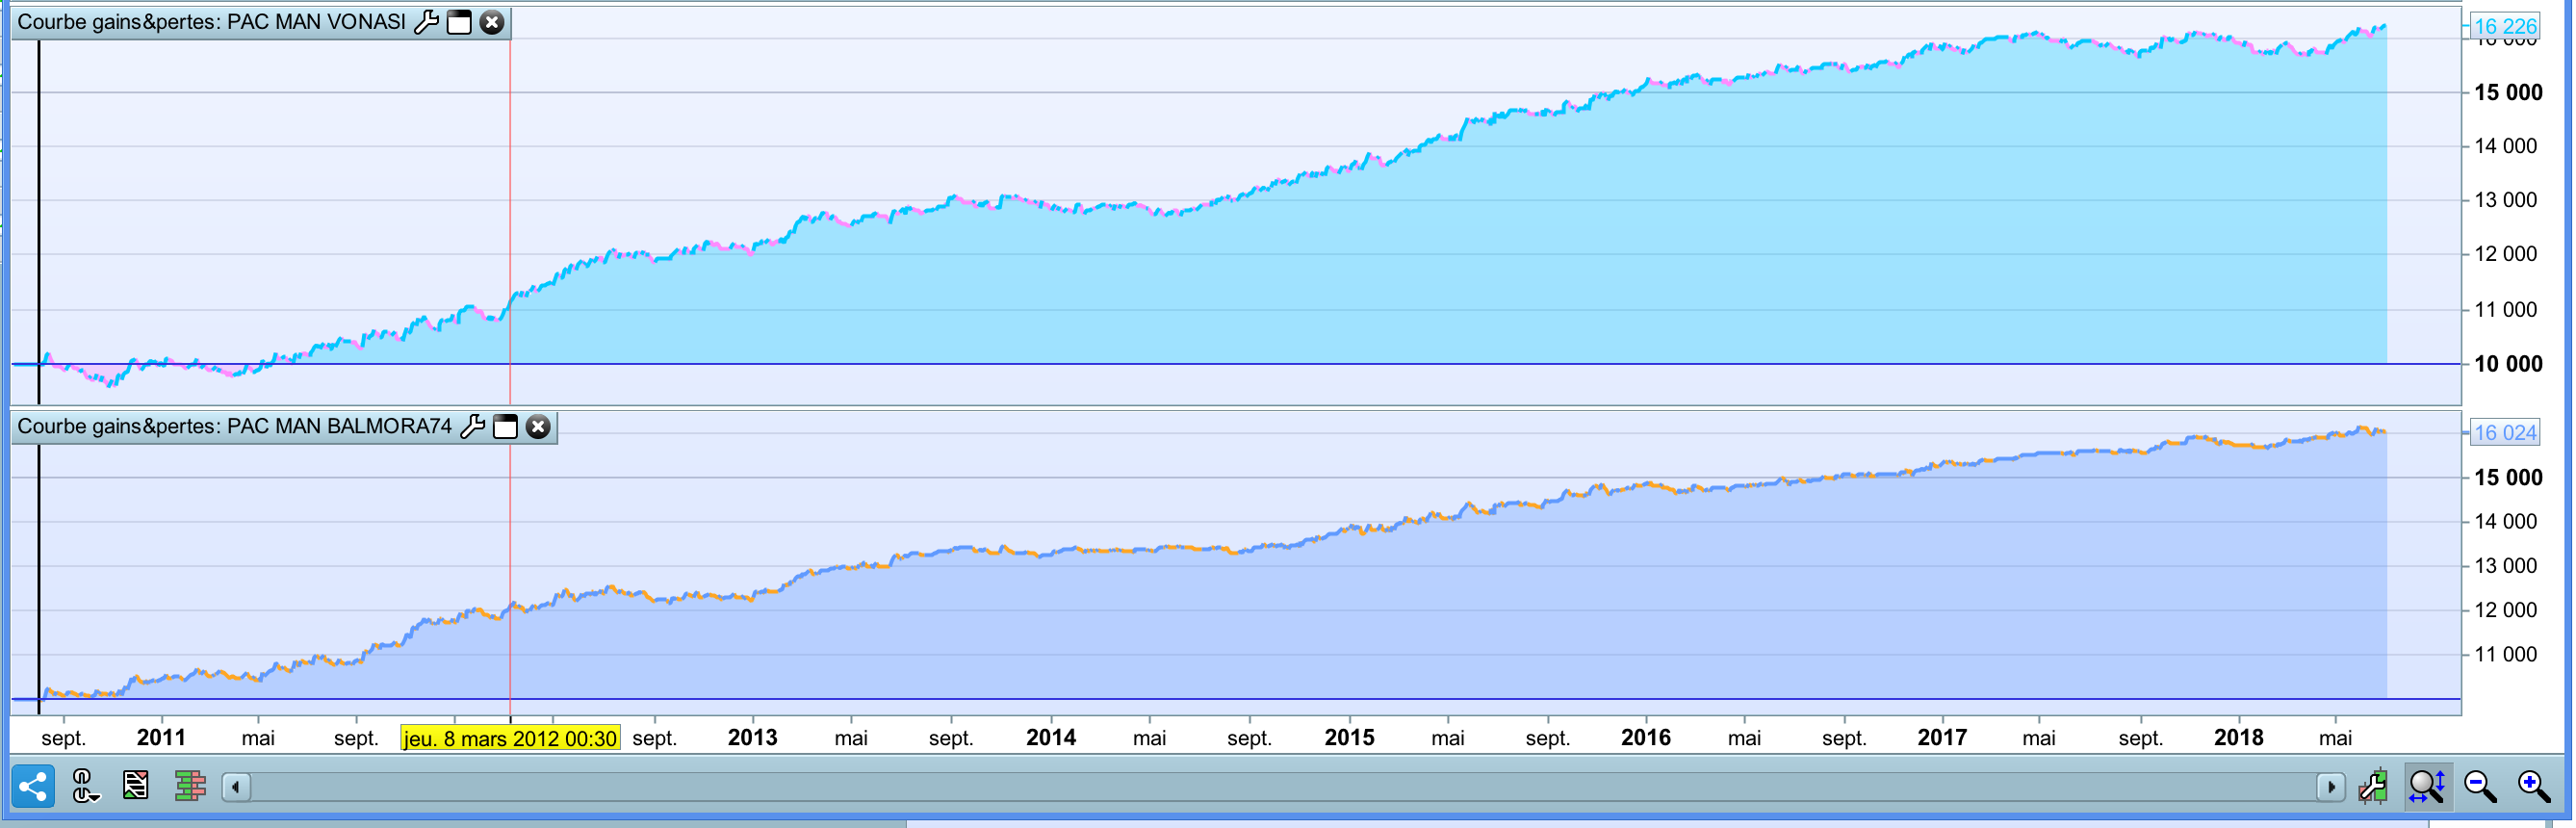Screen dimensions: 2576x828
Task: Show the green and red order book
Action: click(x=190, y=786)
